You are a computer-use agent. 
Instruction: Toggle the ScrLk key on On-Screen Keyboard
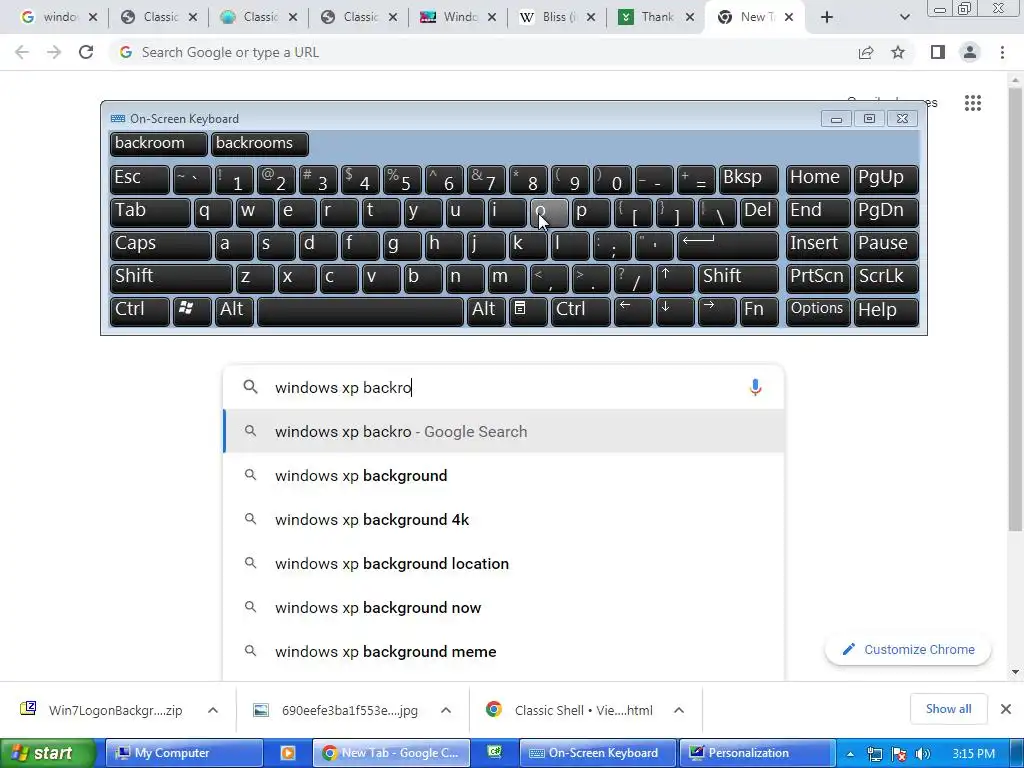[886, 278]
